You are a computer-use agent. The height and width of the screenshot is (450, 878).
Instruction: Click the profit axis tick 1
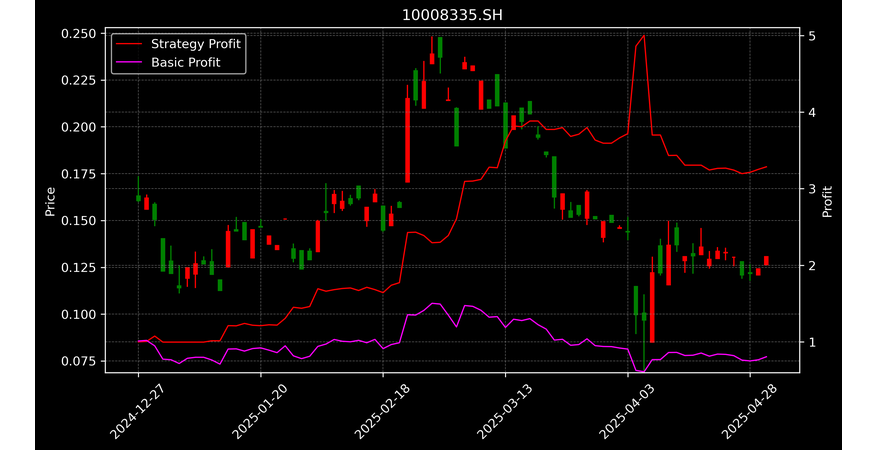pyautogui.click(x=811, y=342)
